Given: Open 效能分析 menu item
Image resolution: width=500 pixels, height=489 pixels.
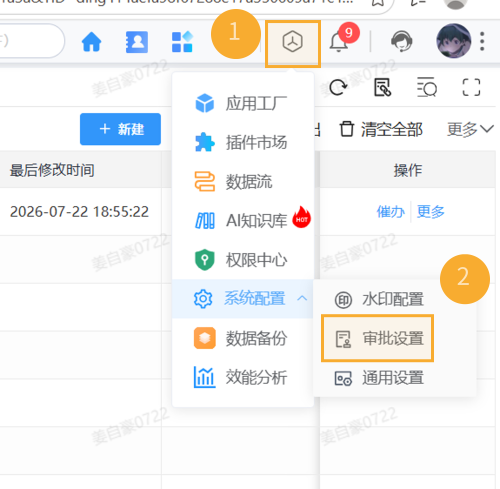Looking at the screenshot, I should click(x=243, y=377).
